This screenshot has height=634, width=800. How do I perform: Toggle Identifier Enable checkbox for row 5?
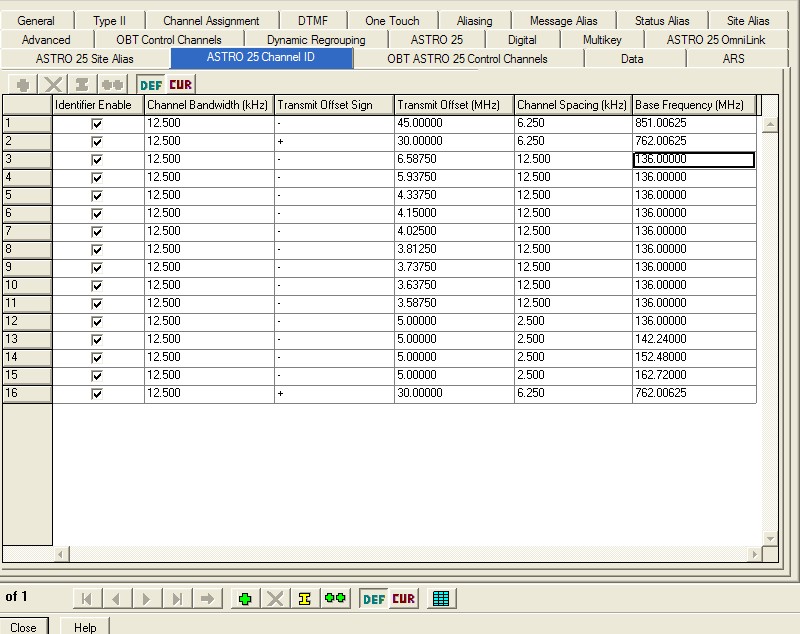tap(96, 196)
